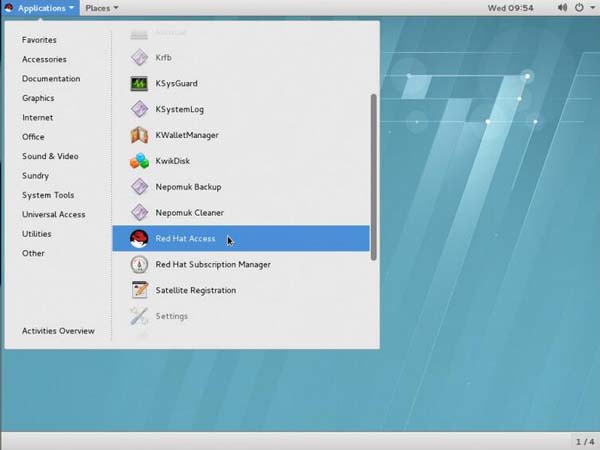
Task: Open Satellite Registration
Action: (x=195, y=291)
